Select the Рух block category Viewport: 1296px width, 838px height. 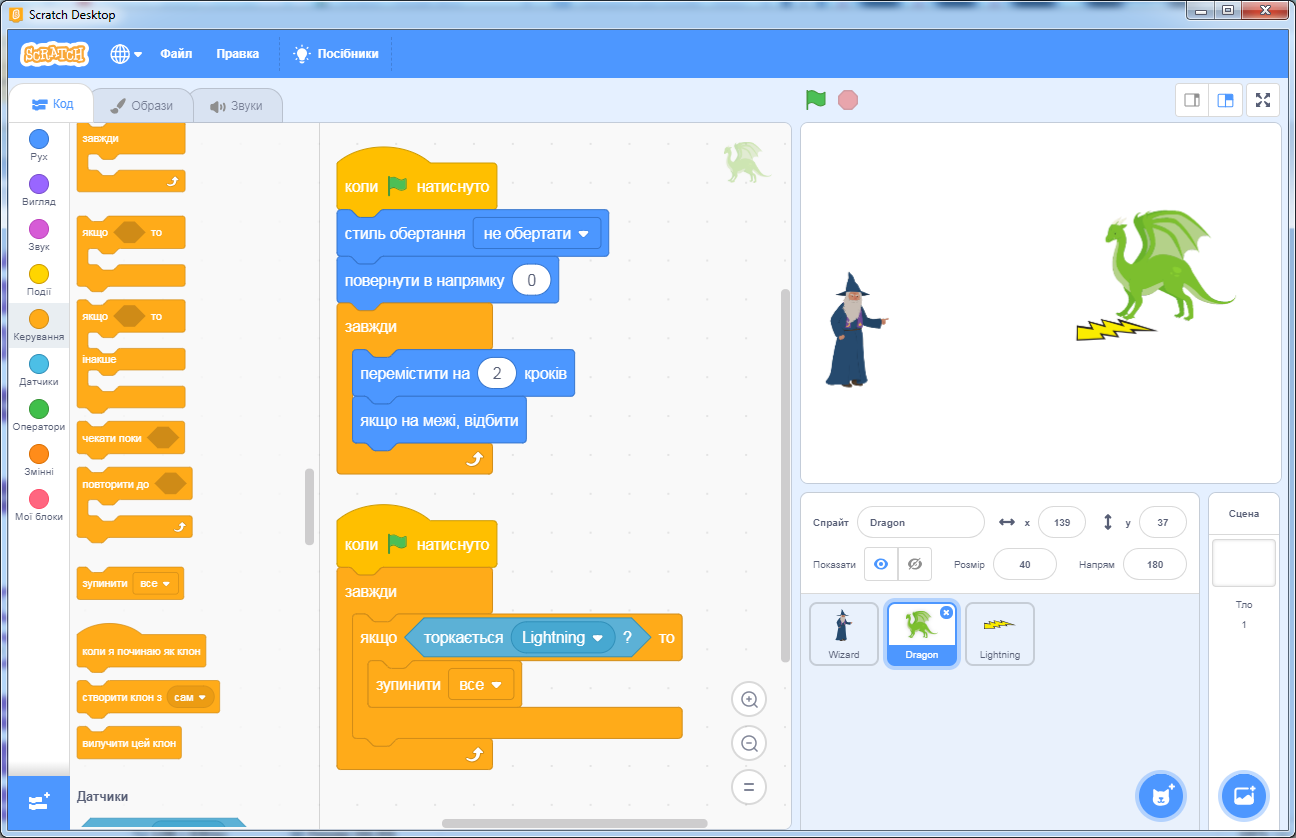point(39,145)
